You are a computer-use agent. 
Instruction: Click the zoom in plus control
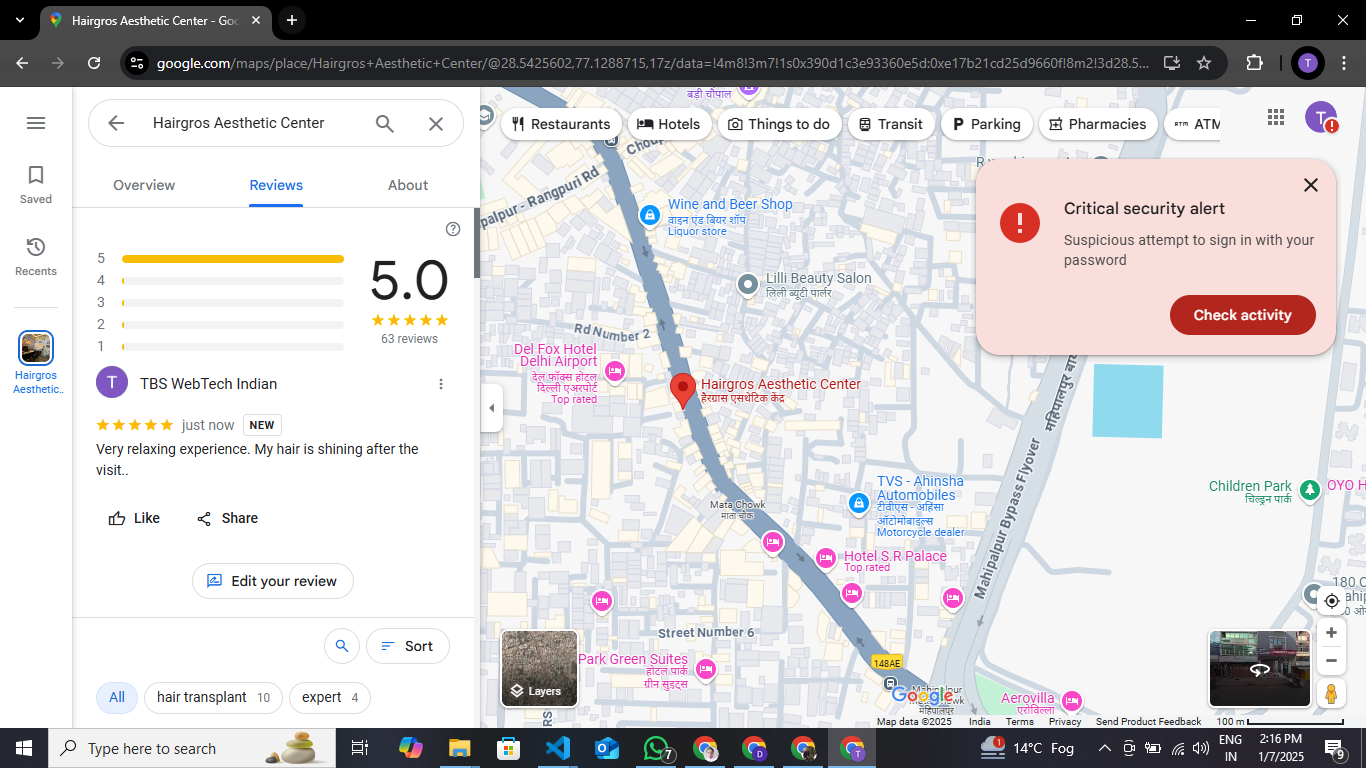[1331, 633]
